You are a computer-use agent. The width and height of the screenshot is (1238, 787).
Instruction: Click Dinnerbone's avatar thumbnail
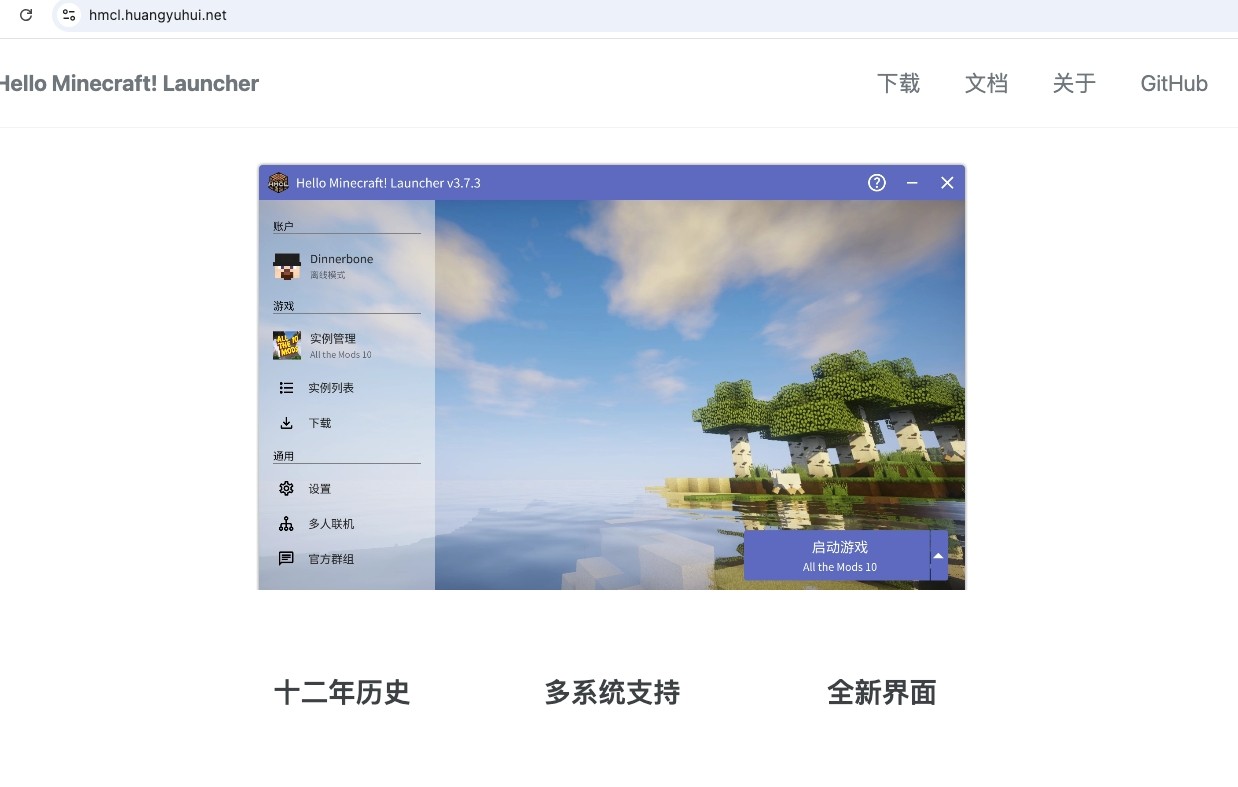[287, 266]
